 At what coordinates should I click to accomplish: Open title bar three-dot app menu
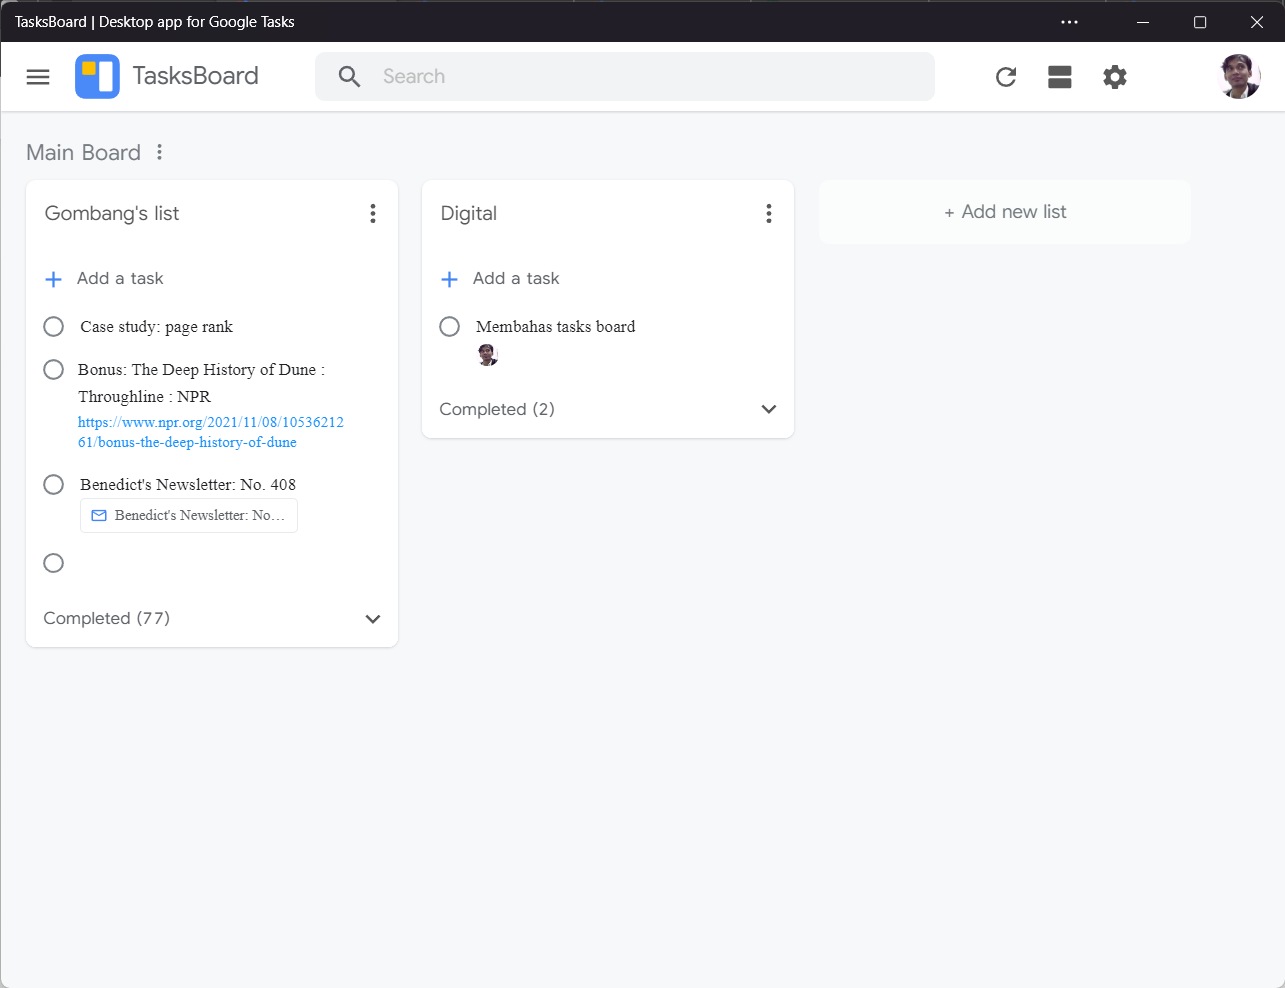coord(1070,22)
